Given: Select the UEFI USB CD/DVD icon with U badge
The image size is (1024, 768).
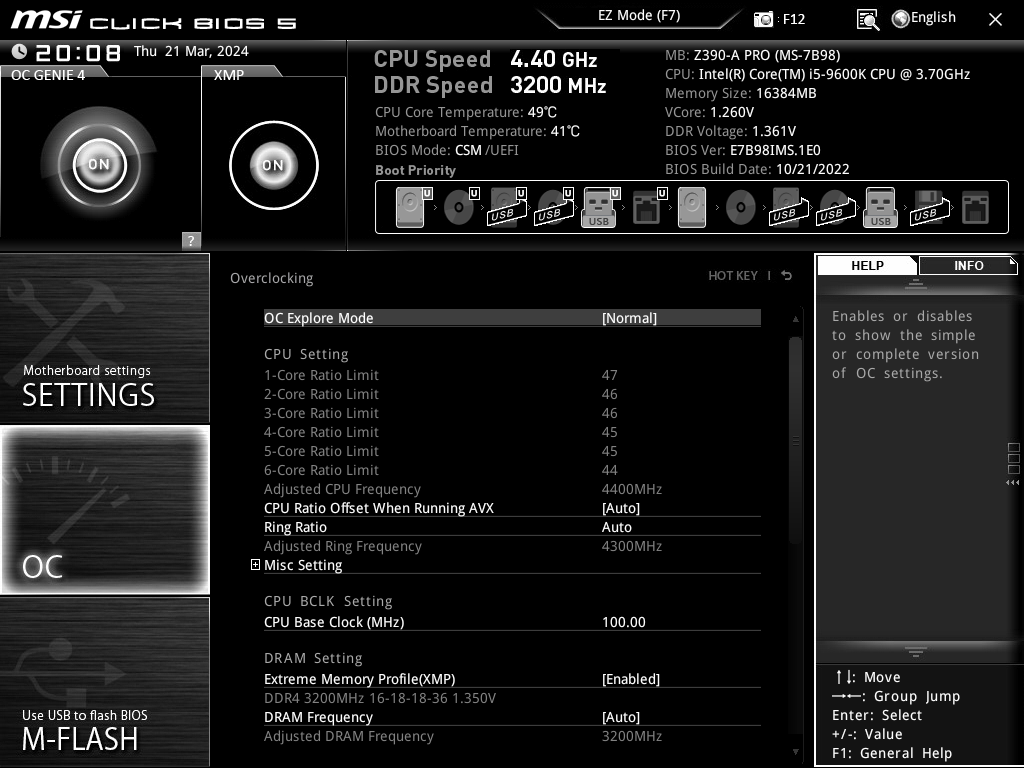Looking at the screenshot, I should [554, 207].
